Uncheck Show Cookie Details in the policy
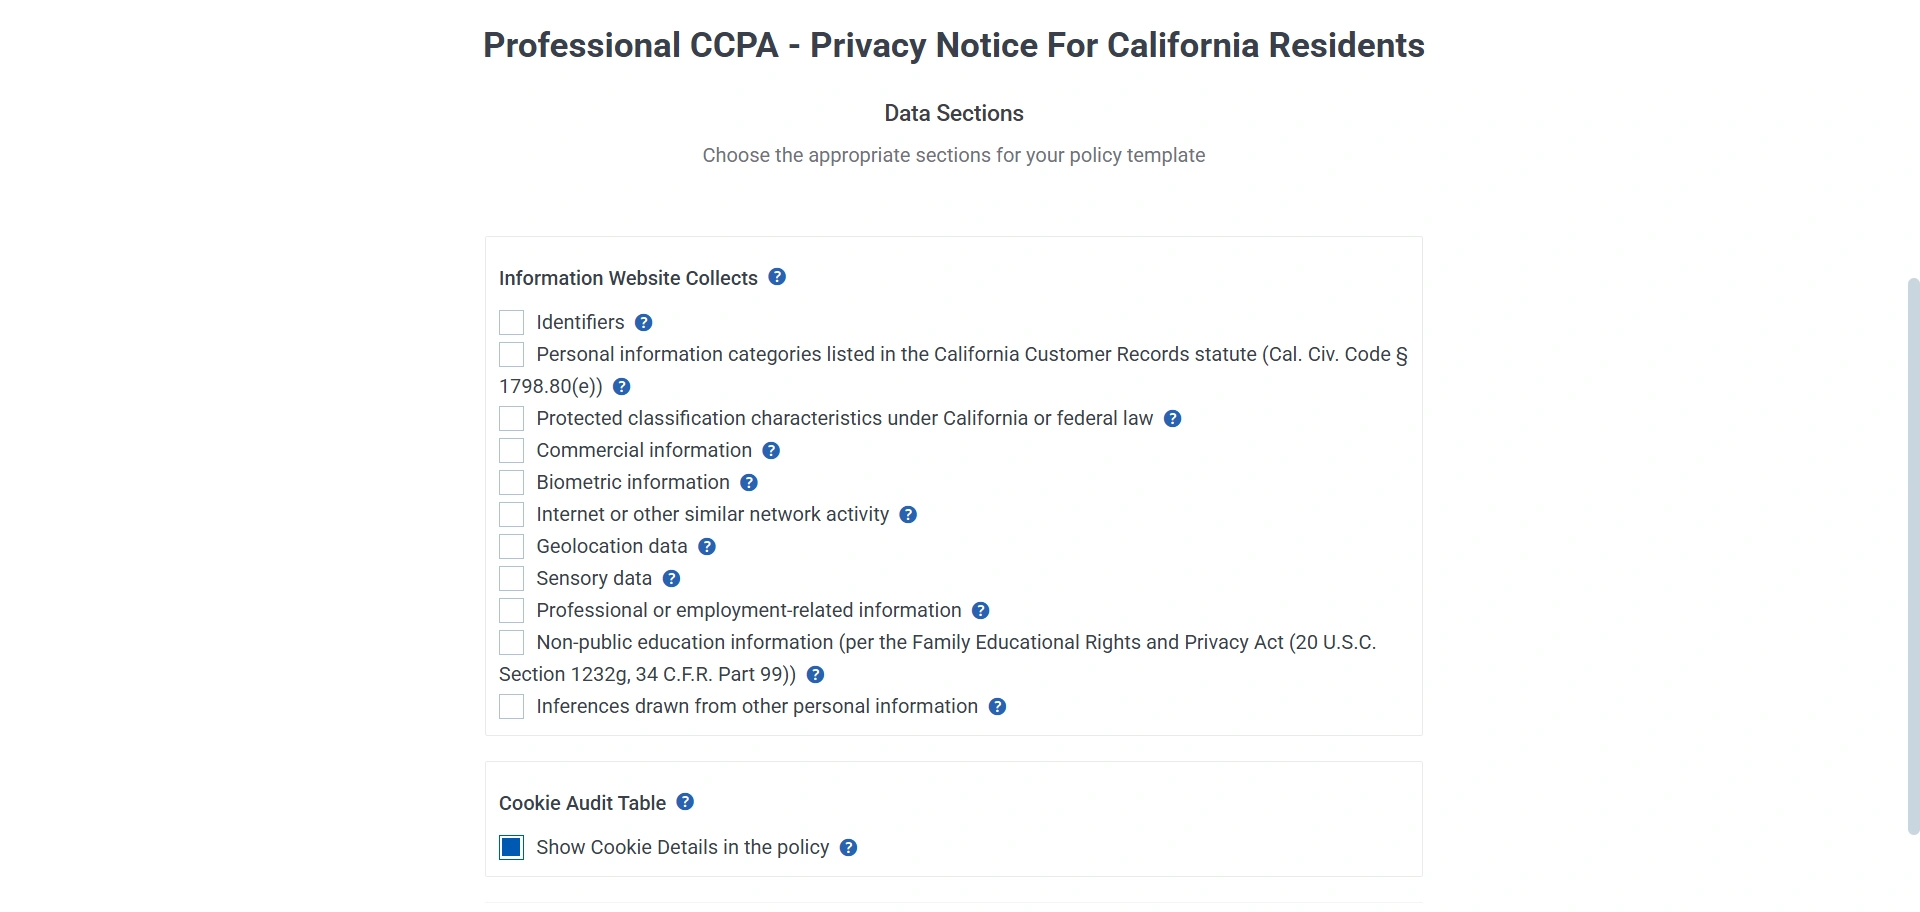The height and width of the screenshot is (912, 1920). [511, 847]
